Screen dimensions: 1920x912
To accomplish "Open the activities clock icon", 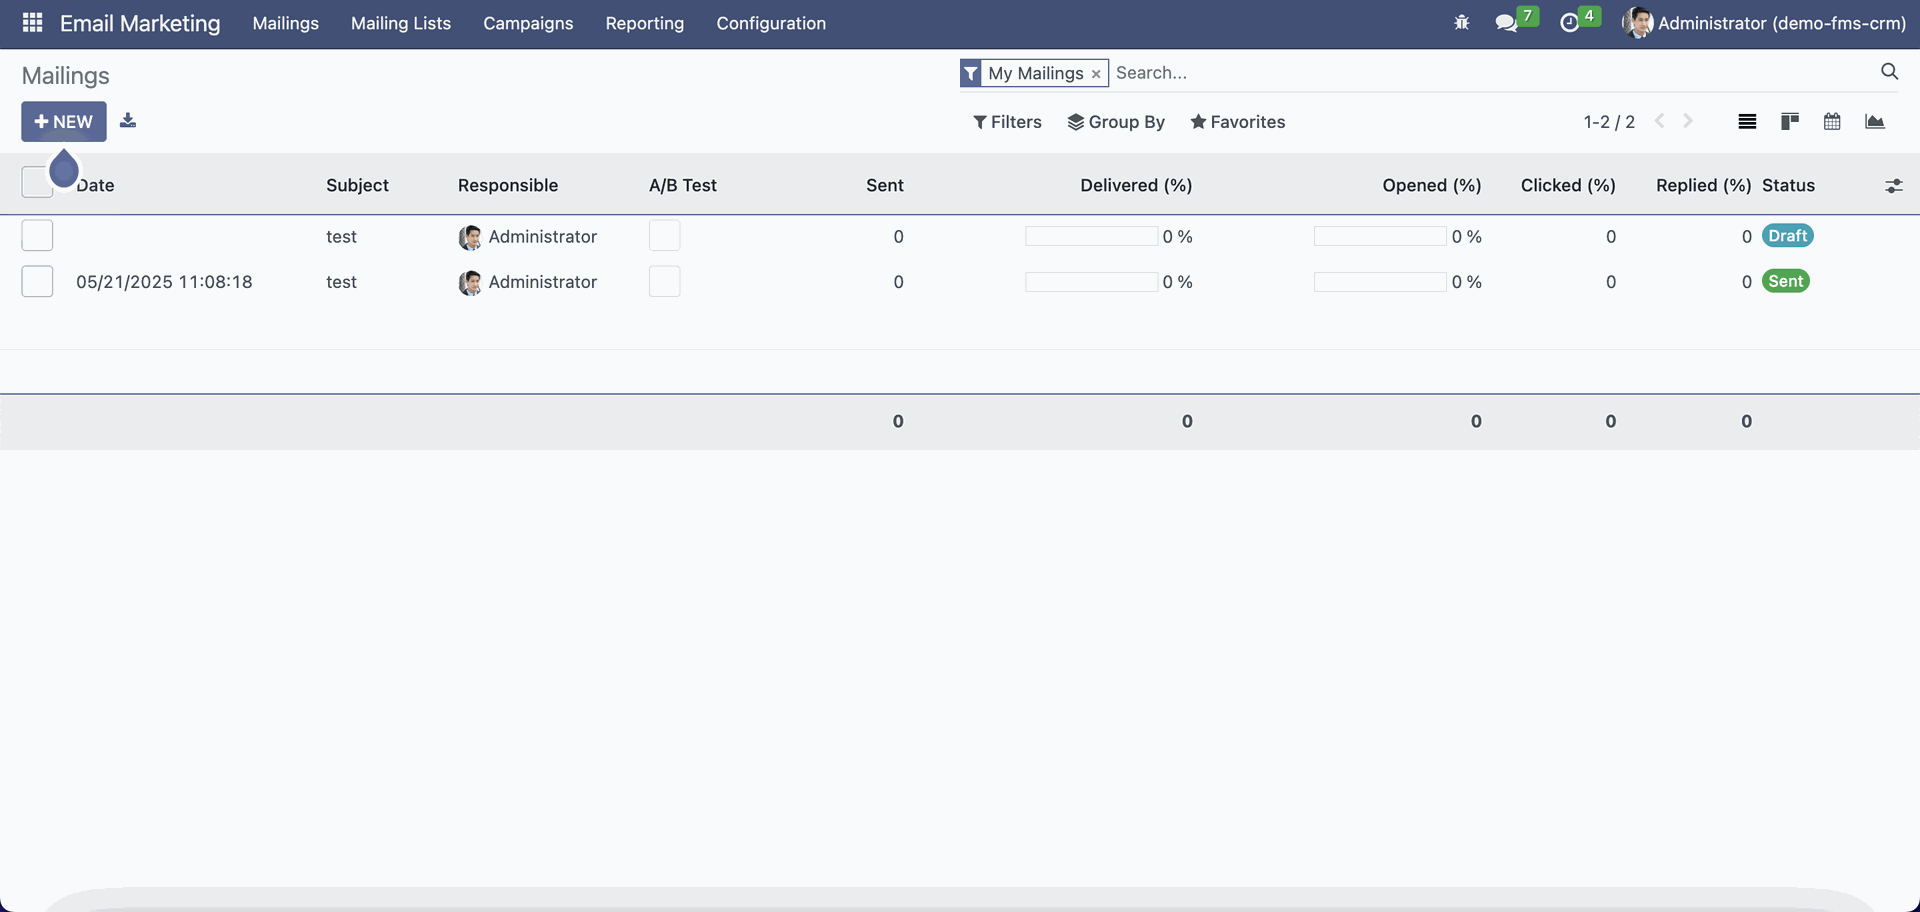I will coord(1569,23).
